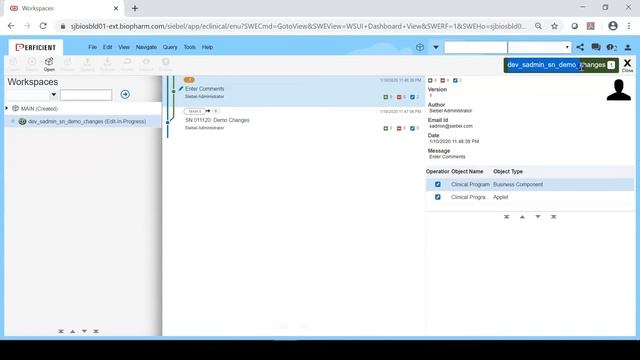Click the Open workspace toolbar icon
Viewport: 640px width, 360px height.
click(x=49, y=64)
